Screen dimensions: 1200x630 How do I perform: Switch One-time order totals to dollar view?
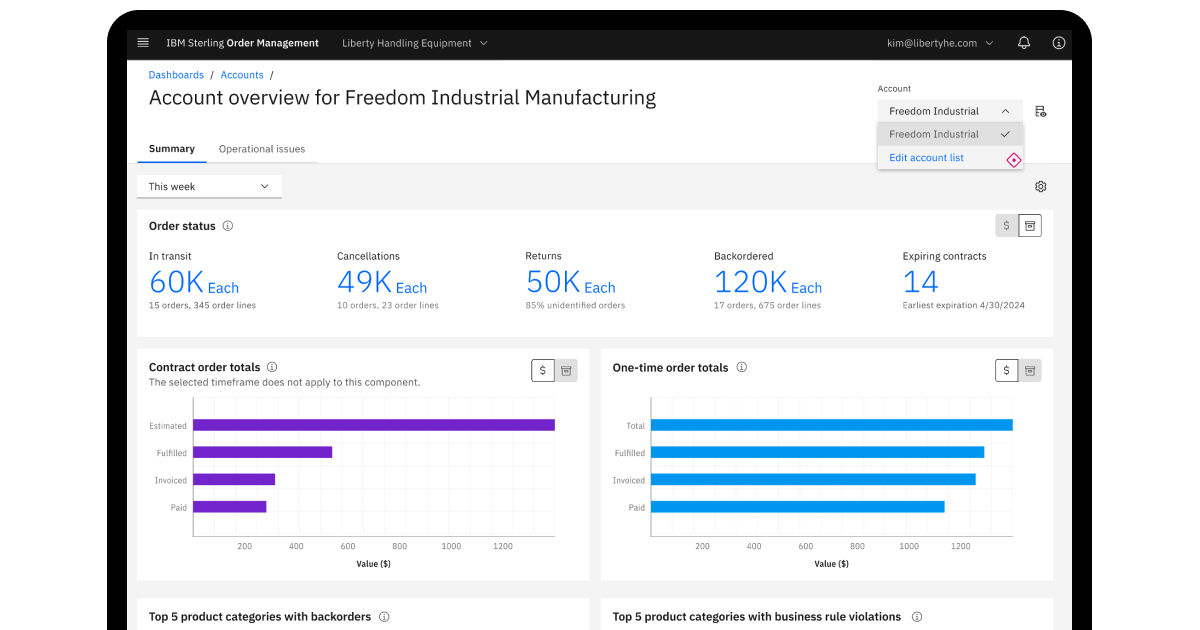pos(1007,370)
